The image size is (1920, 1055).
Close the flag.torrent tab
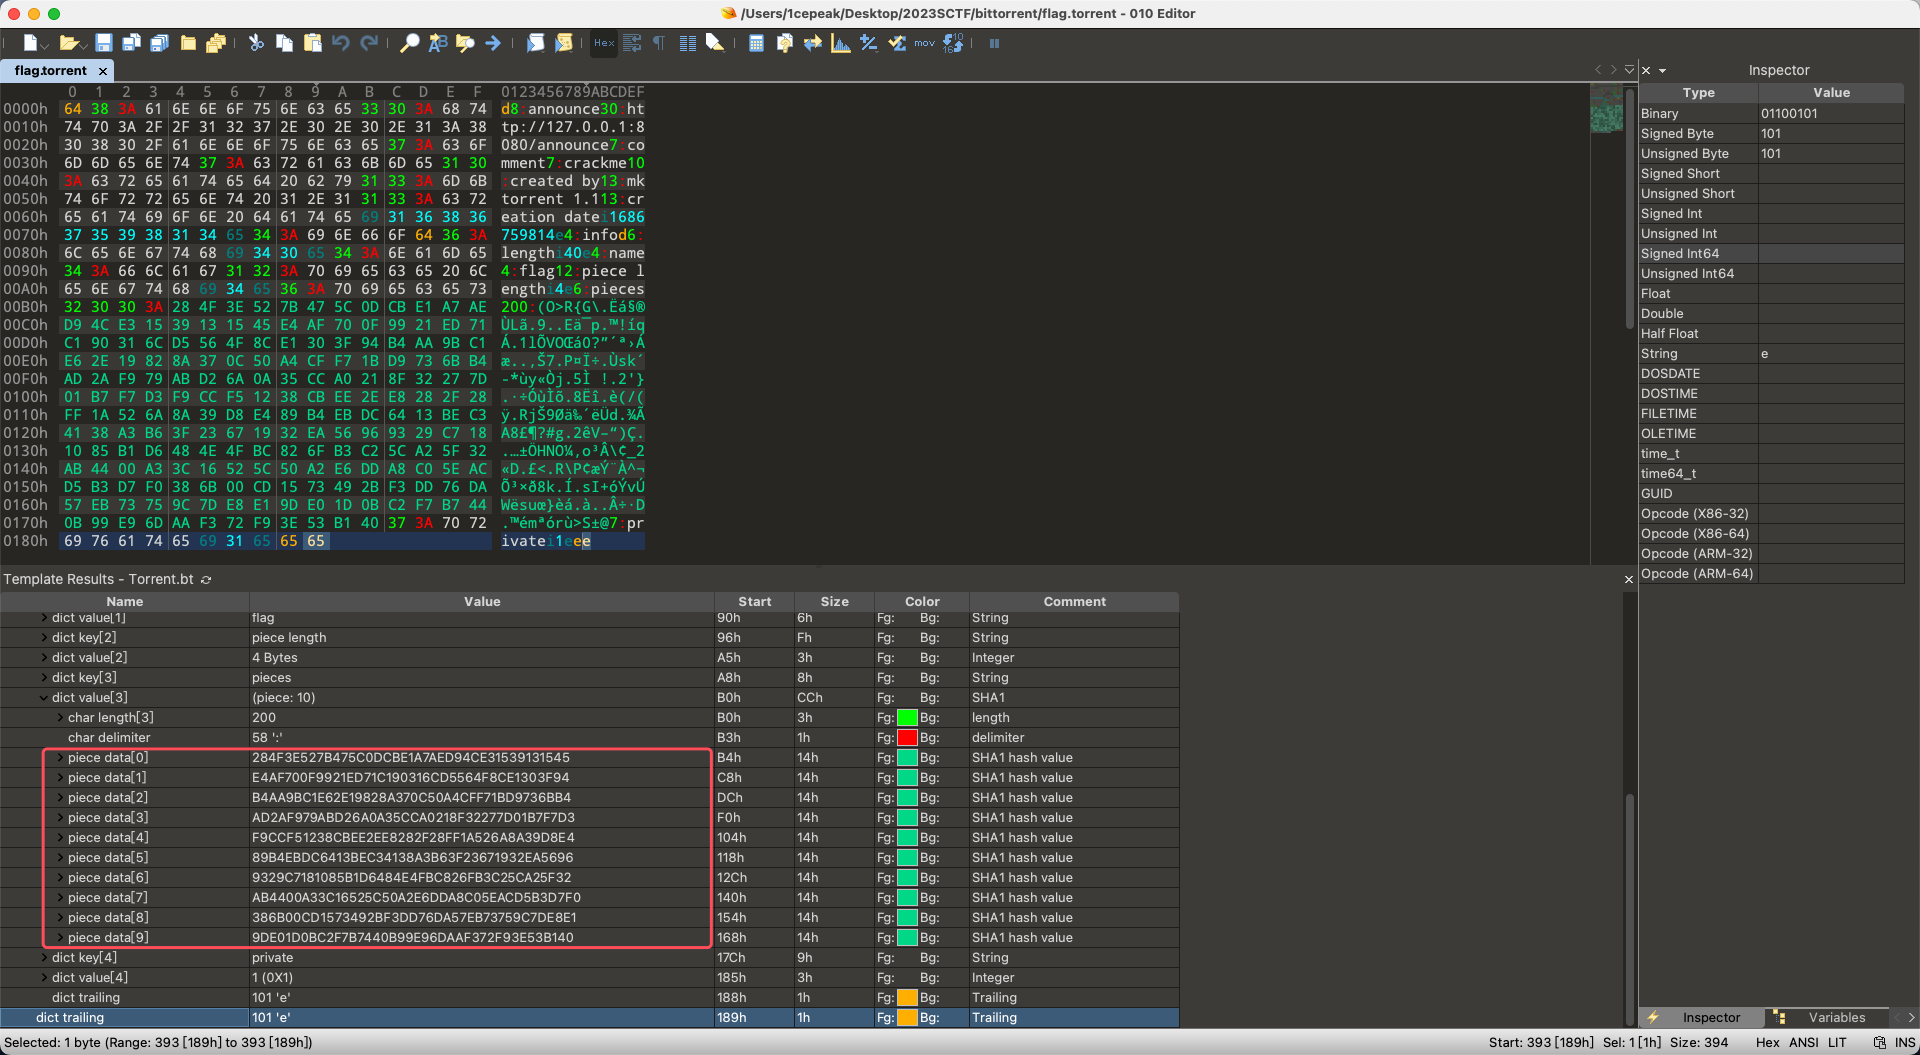102,71
